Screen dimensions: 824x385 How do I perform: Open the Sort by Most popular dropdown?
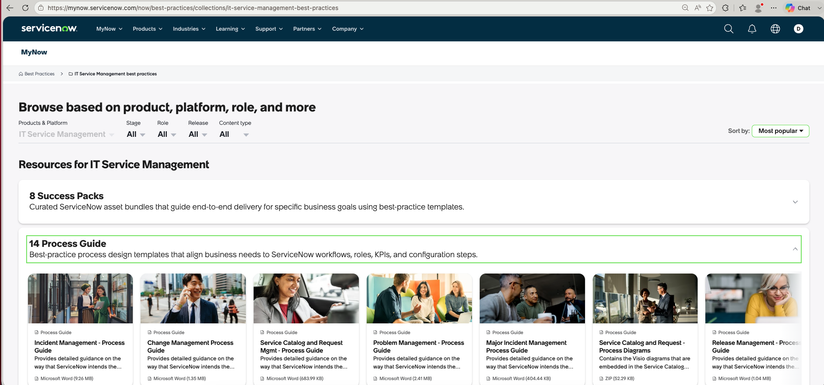780,131
